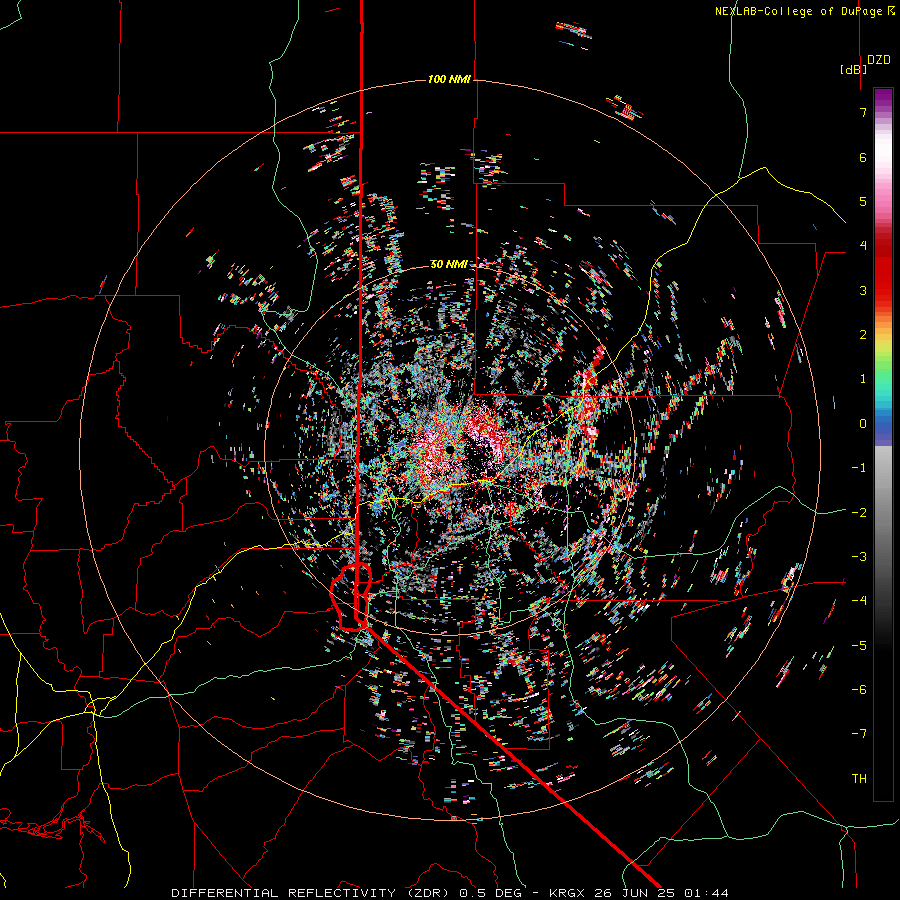Click the 6 value on the dB scale
900x900 pixels.
coord(863,157)
